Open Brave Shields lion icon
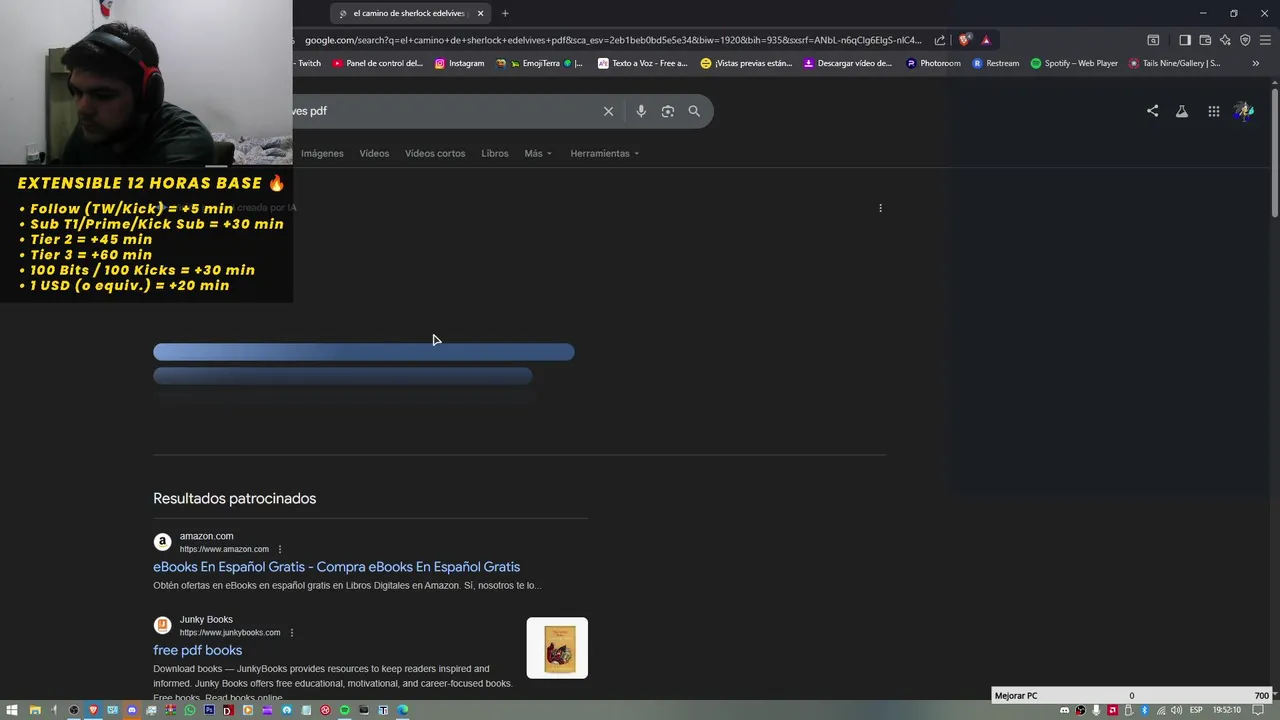Image resolution: width=1280 pixels, height=720 pixels. (964, 40)
